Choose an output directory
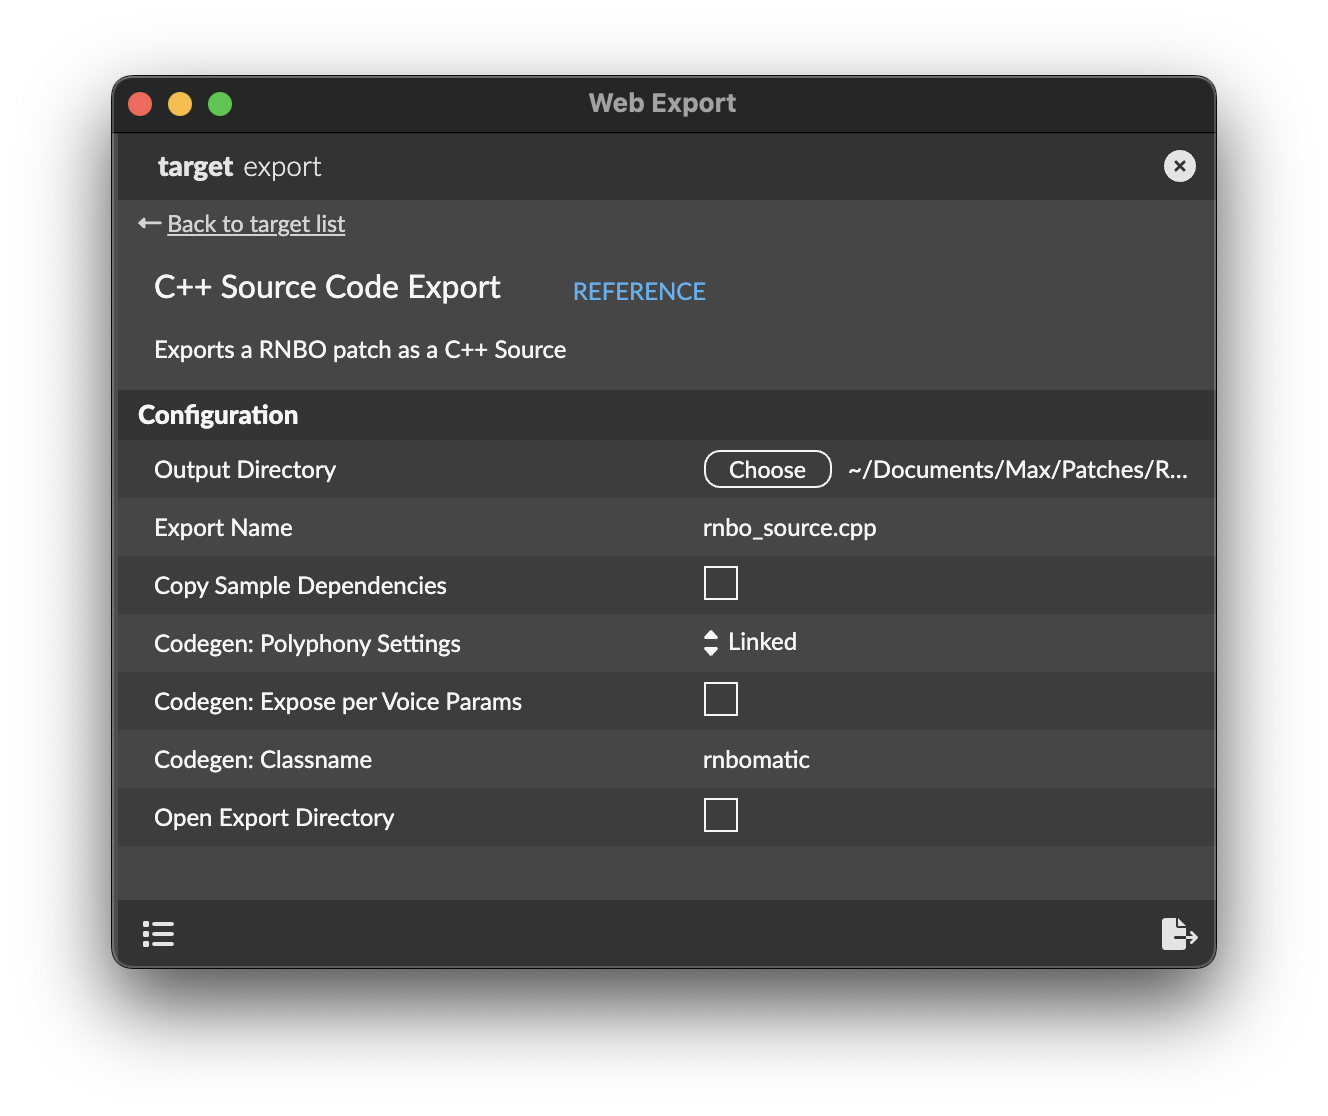Screen dimensions: 1328x1116 point(768,469)
